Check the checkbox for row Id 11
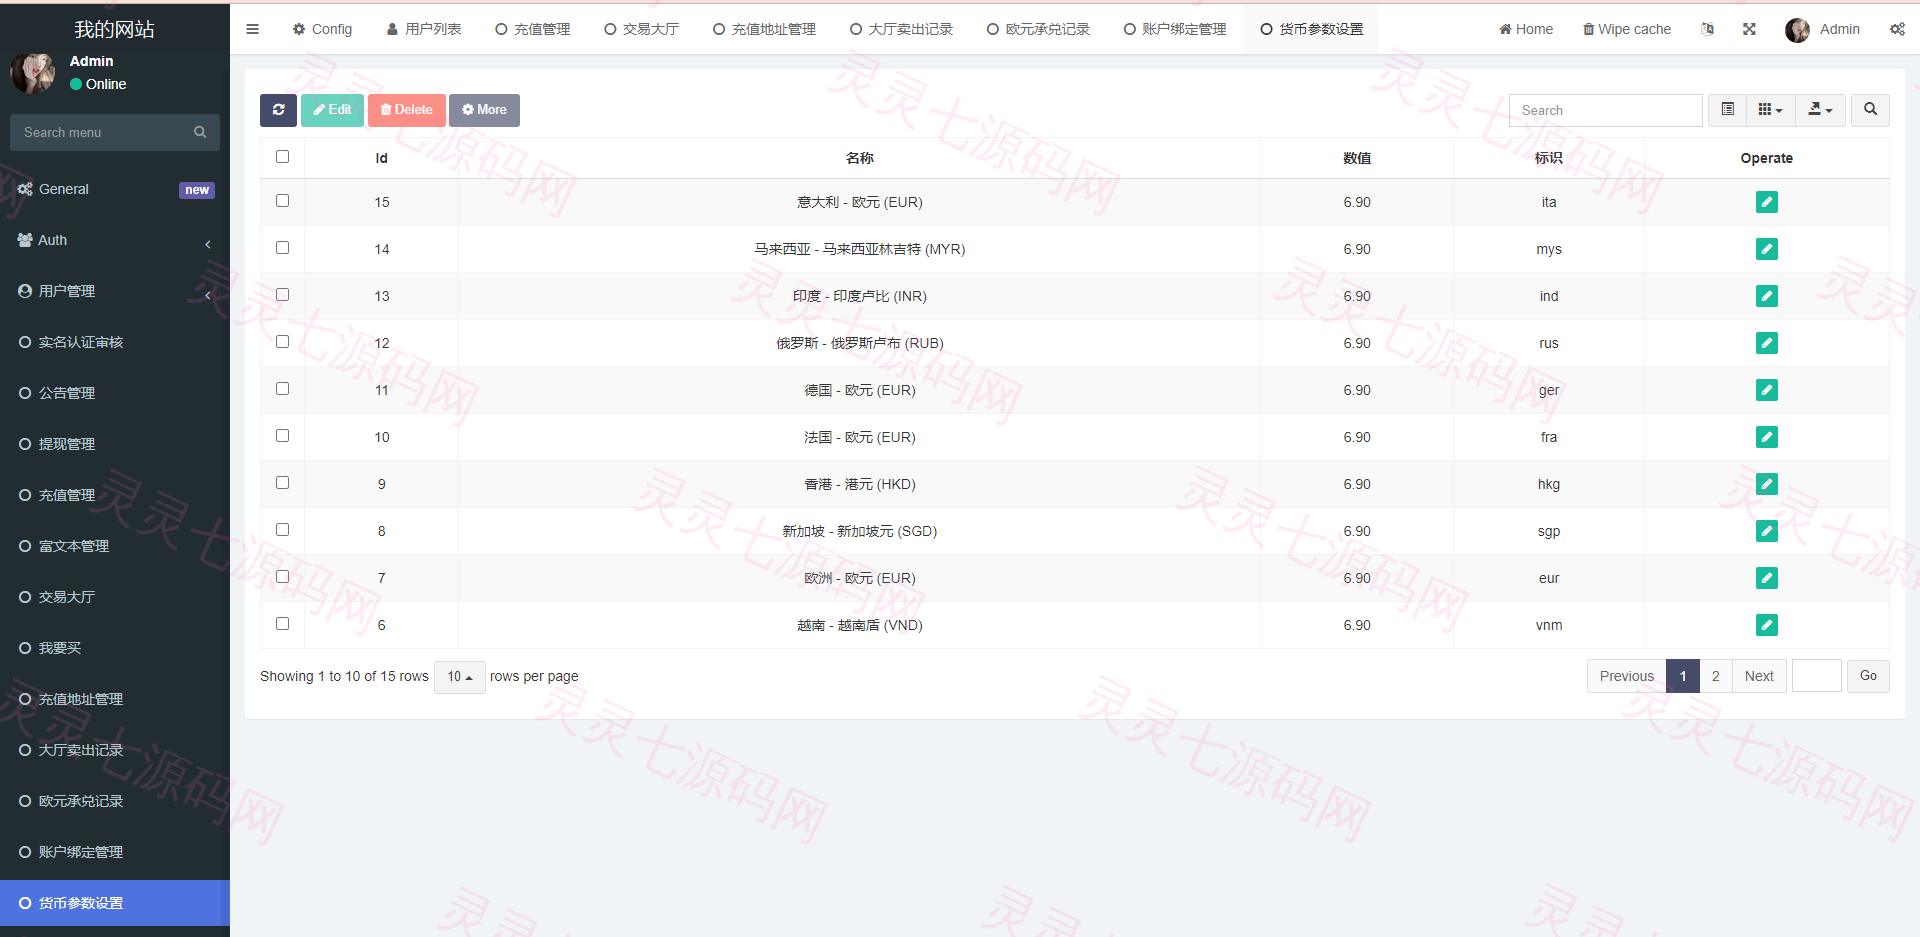This screenshot has width=1920, height=937. [x=282, y=389]
